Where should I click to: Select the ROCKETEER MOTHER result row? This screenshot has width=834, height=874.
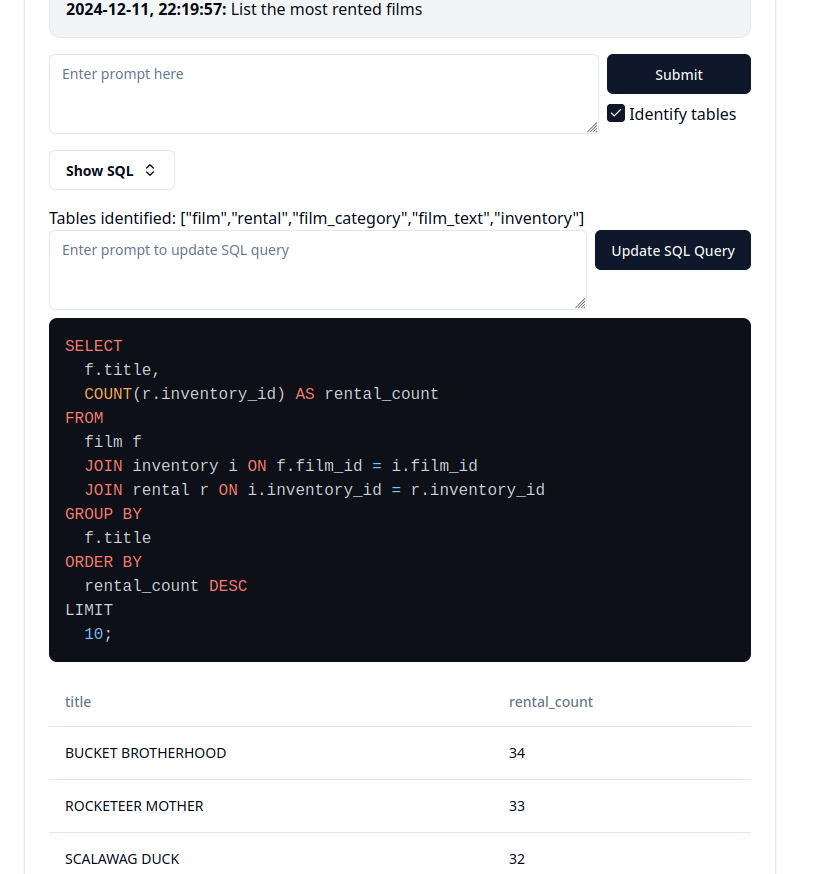point(133,806)
